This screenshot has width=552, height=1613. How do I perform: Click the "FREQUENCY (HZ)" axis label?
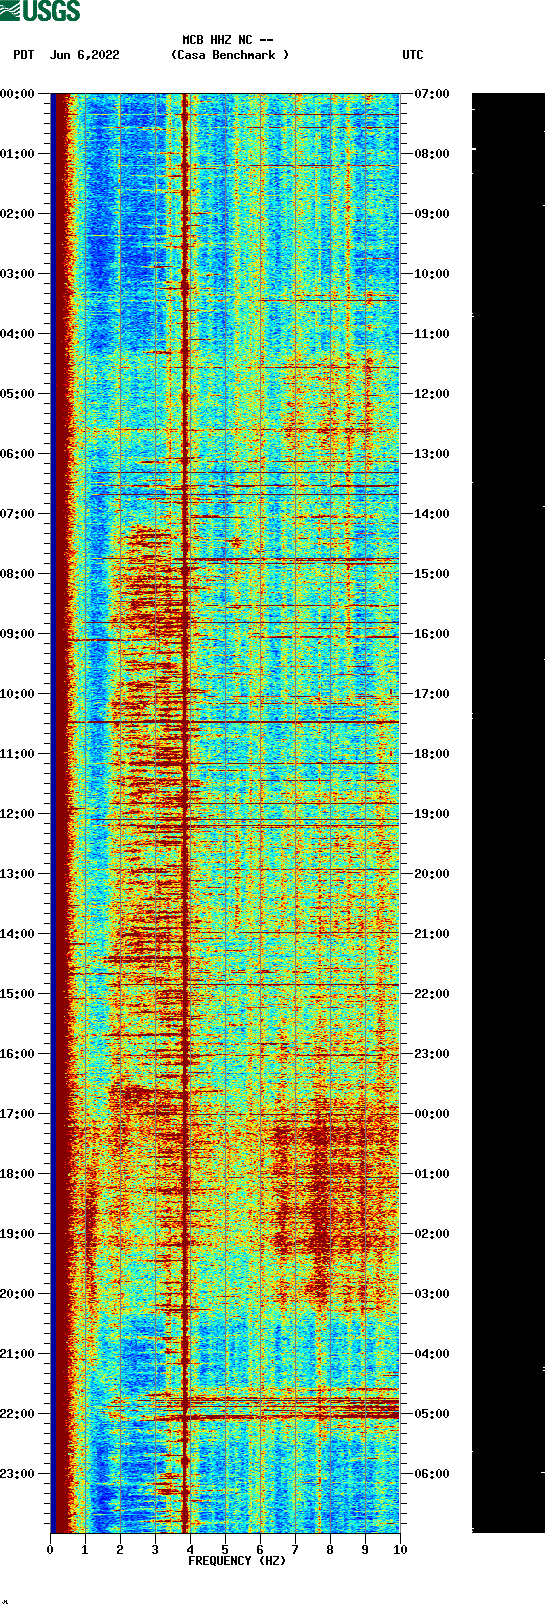click(237, 1561)
